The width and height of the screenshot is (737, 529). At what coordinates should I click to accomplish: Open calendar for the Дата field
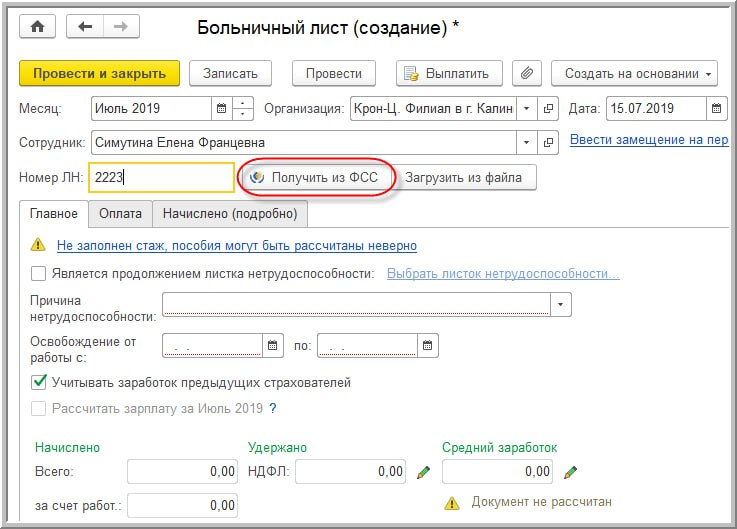point(716,109)
